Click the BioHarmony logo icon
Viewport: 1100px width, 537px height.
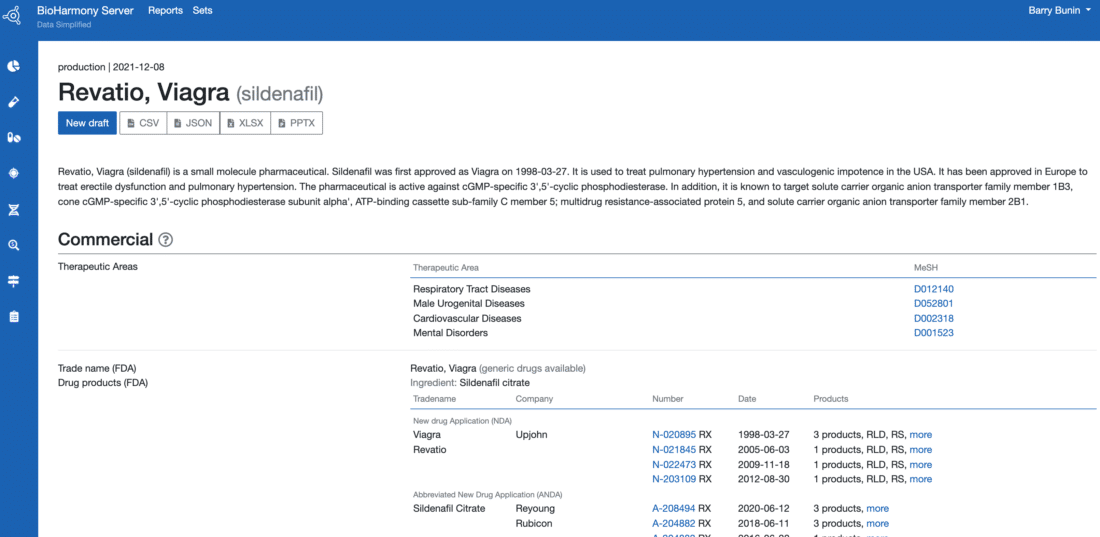coord(14,14)
